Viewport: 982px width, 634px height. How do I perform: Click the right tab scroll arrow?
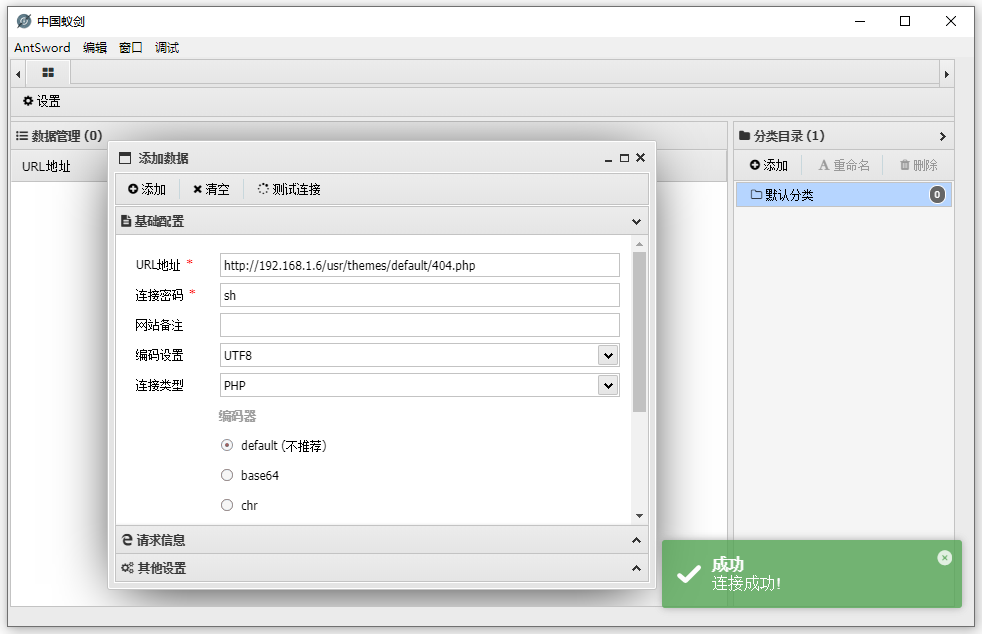(x=947, y=75)
